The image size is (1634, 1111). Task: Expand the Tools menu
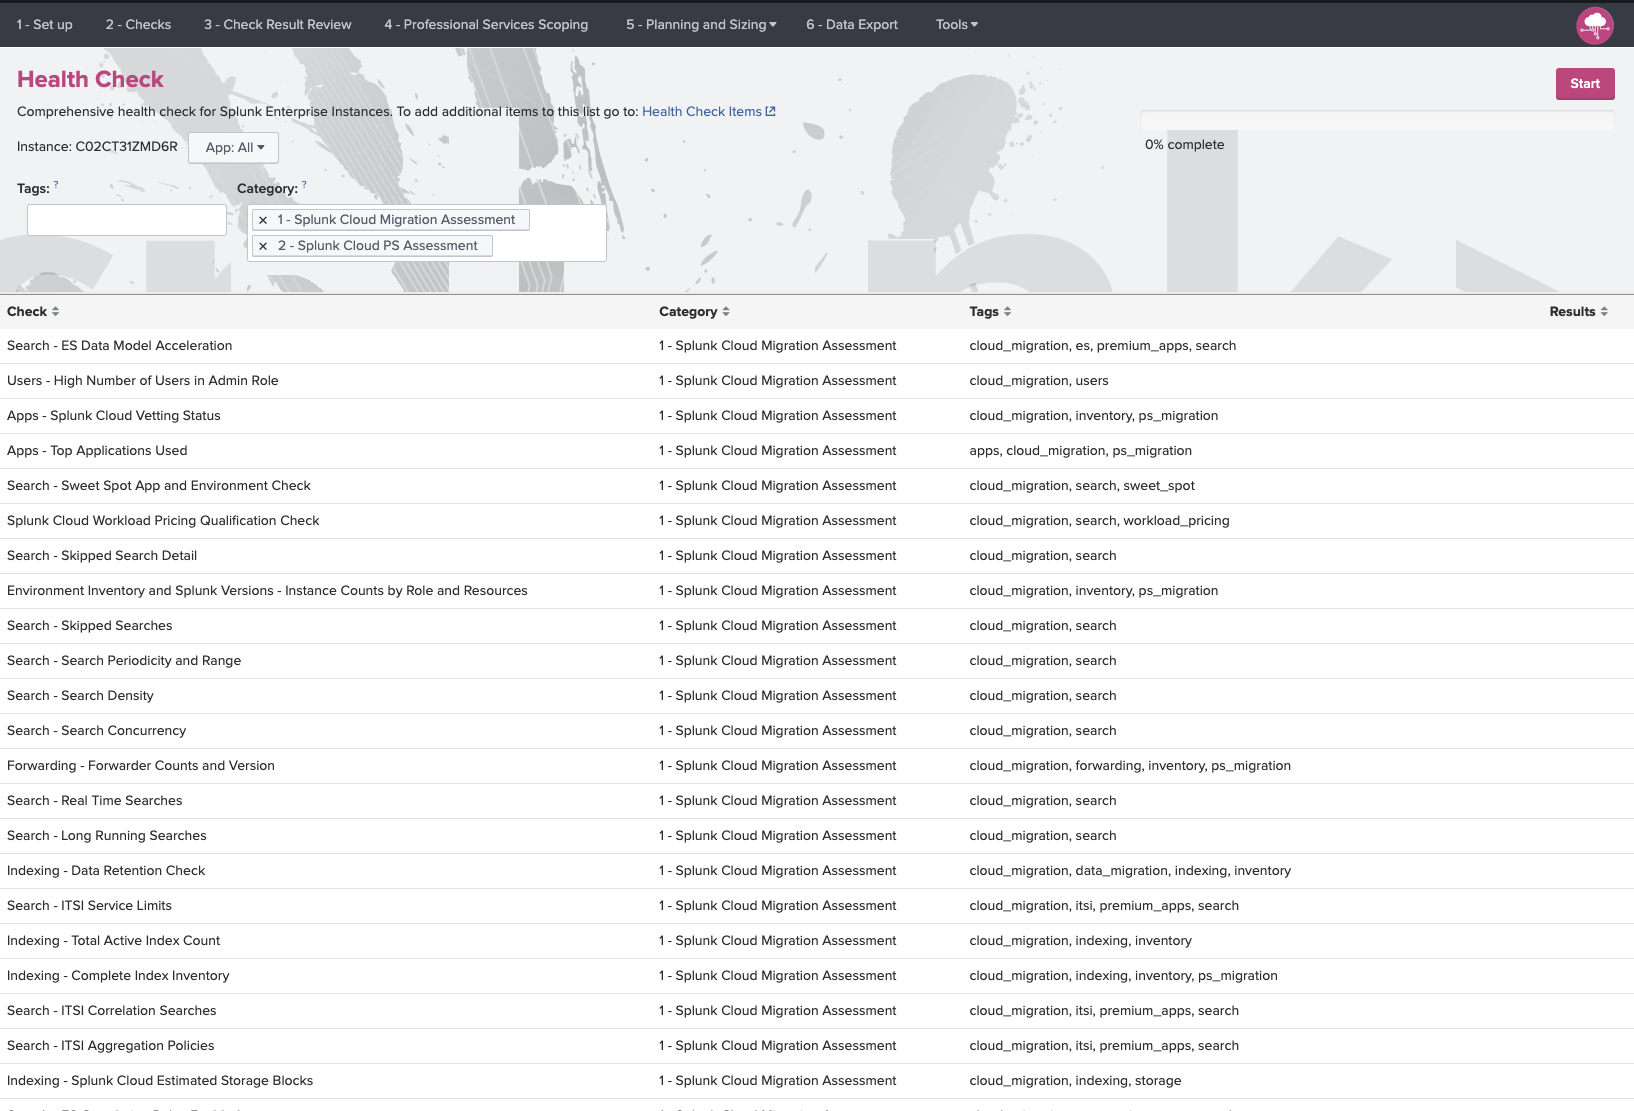click(x=957, y=24)
